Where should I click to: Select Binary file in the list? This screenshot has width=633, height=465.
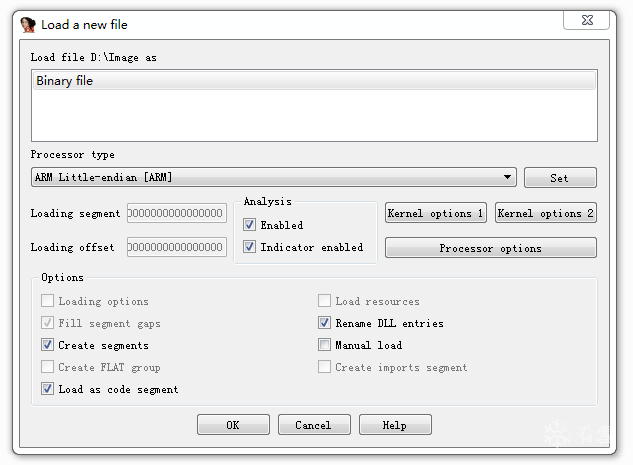(x=314, y=81)
